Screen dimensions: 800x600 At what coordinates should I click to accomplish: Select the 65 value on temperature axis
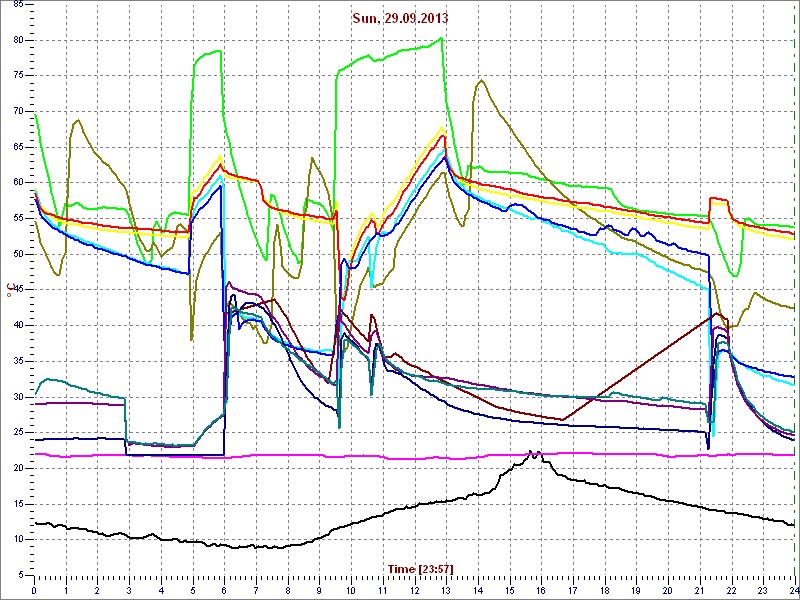tap(18, 147)
